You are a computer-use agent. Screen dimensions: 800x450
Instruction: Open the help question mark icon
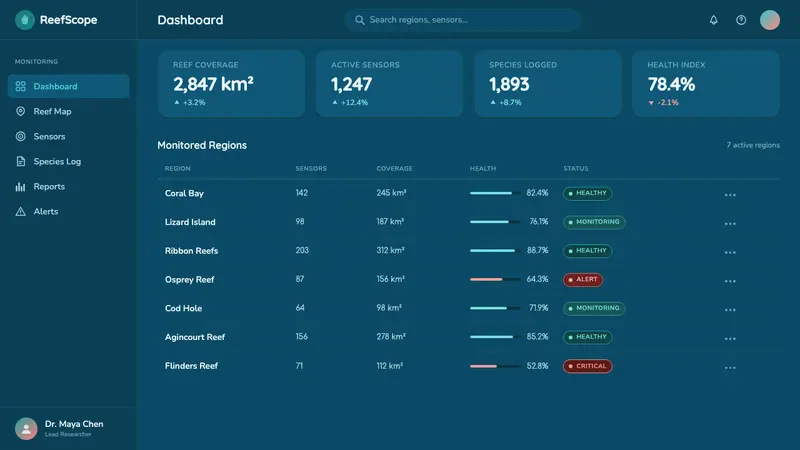741,20
